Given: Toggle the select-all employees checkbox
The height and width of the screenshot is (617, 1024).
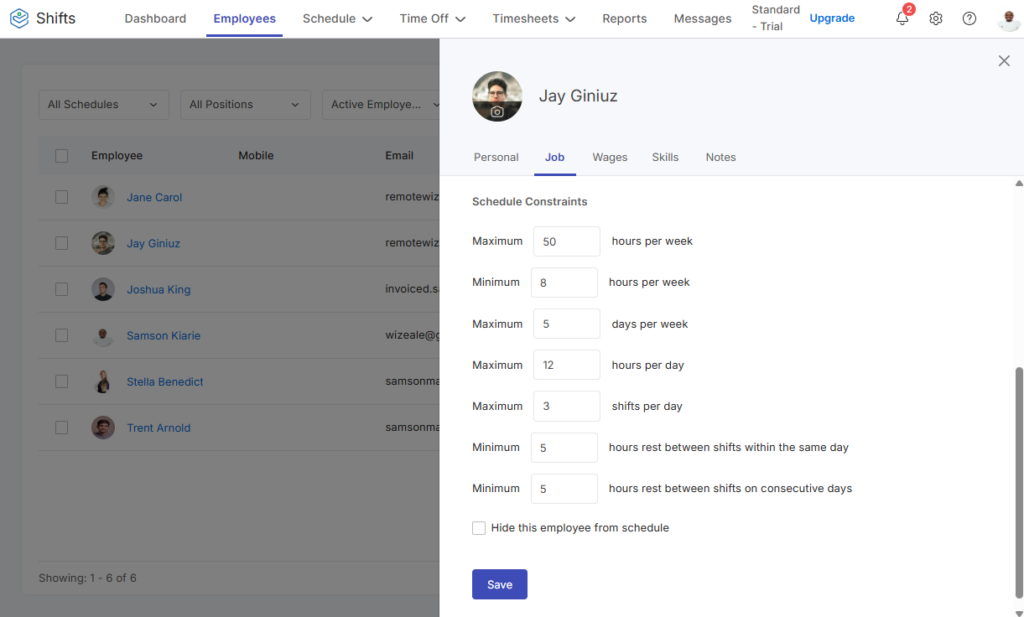Looking at the screenshot, I should pyautogui.click(x=61, y=155).
